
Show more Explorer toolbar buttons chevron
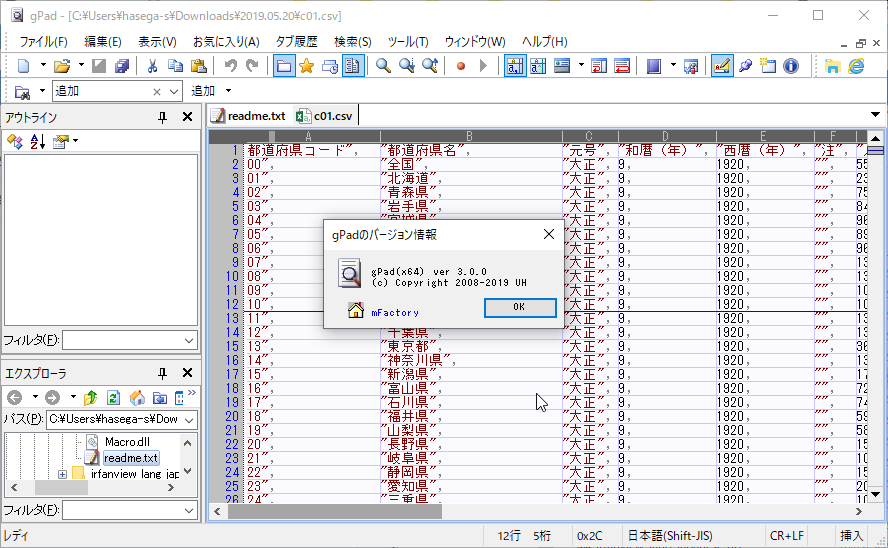(192, 392)
